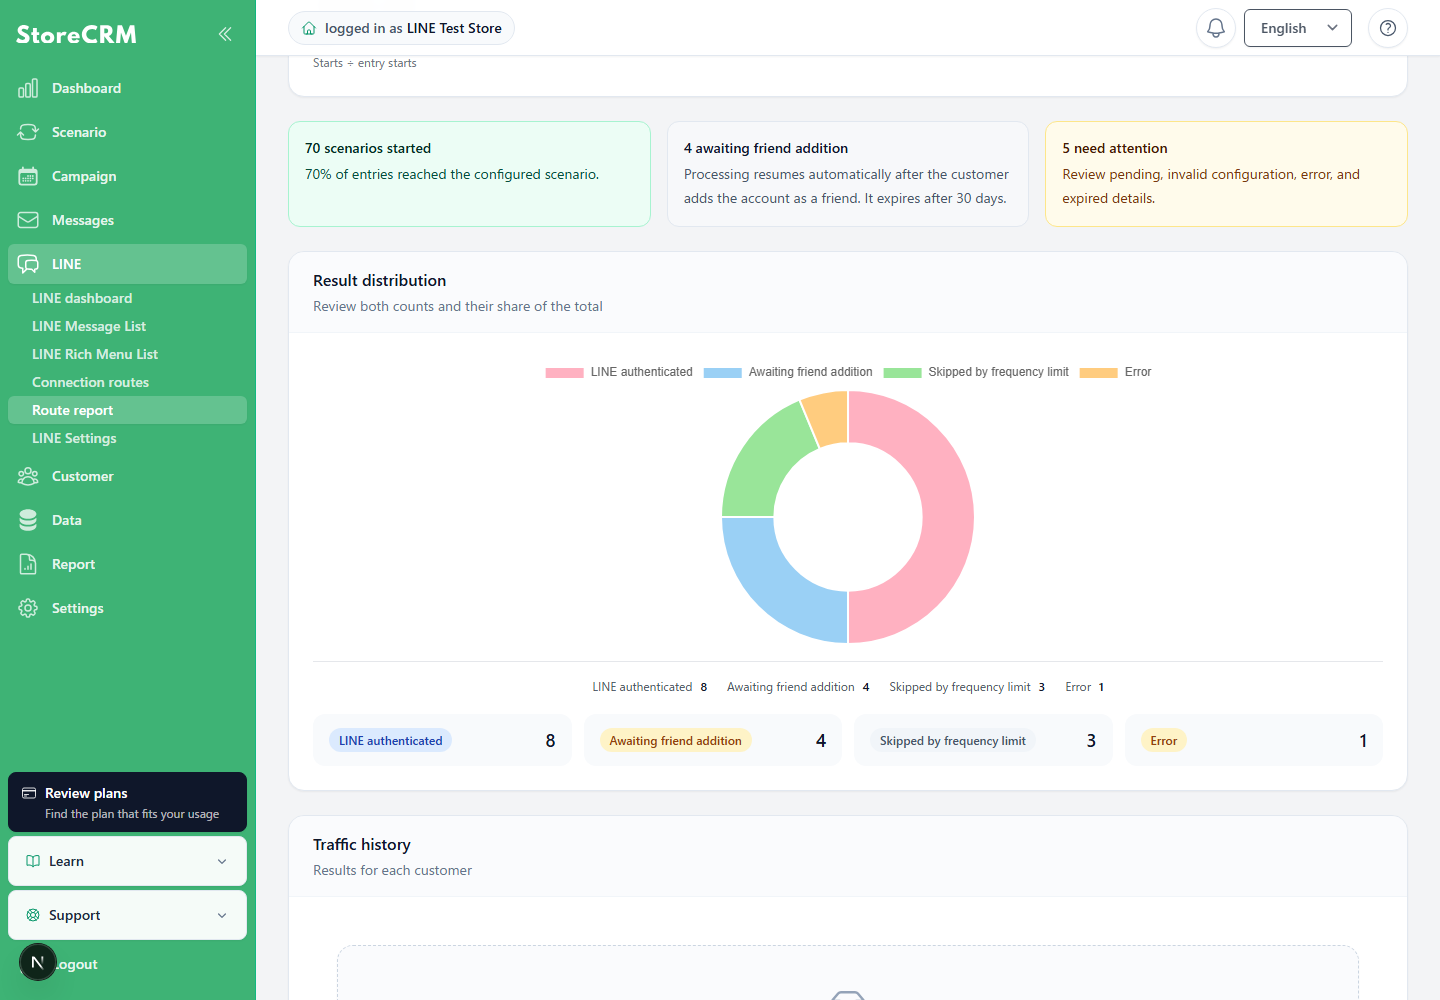Click Review plans banner
1440x1000 pixels.
(x=127, y=802)
